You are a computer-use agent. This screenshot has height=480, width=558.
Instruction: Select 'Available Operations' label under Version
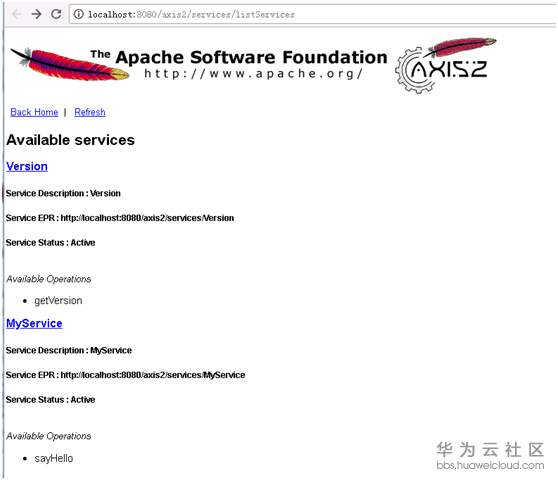click(x=49, y=279)
